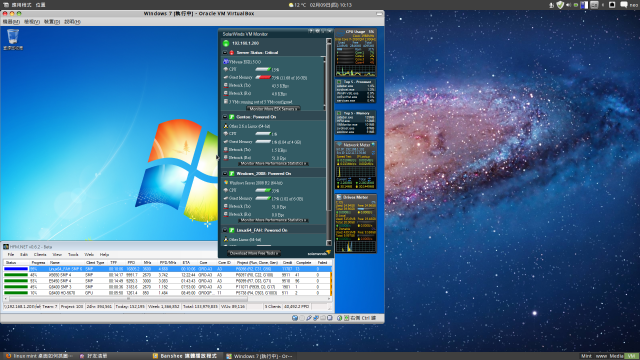Click the HFM.NET title bar app icon
This screenshot has height=360, width=640.
6,247
